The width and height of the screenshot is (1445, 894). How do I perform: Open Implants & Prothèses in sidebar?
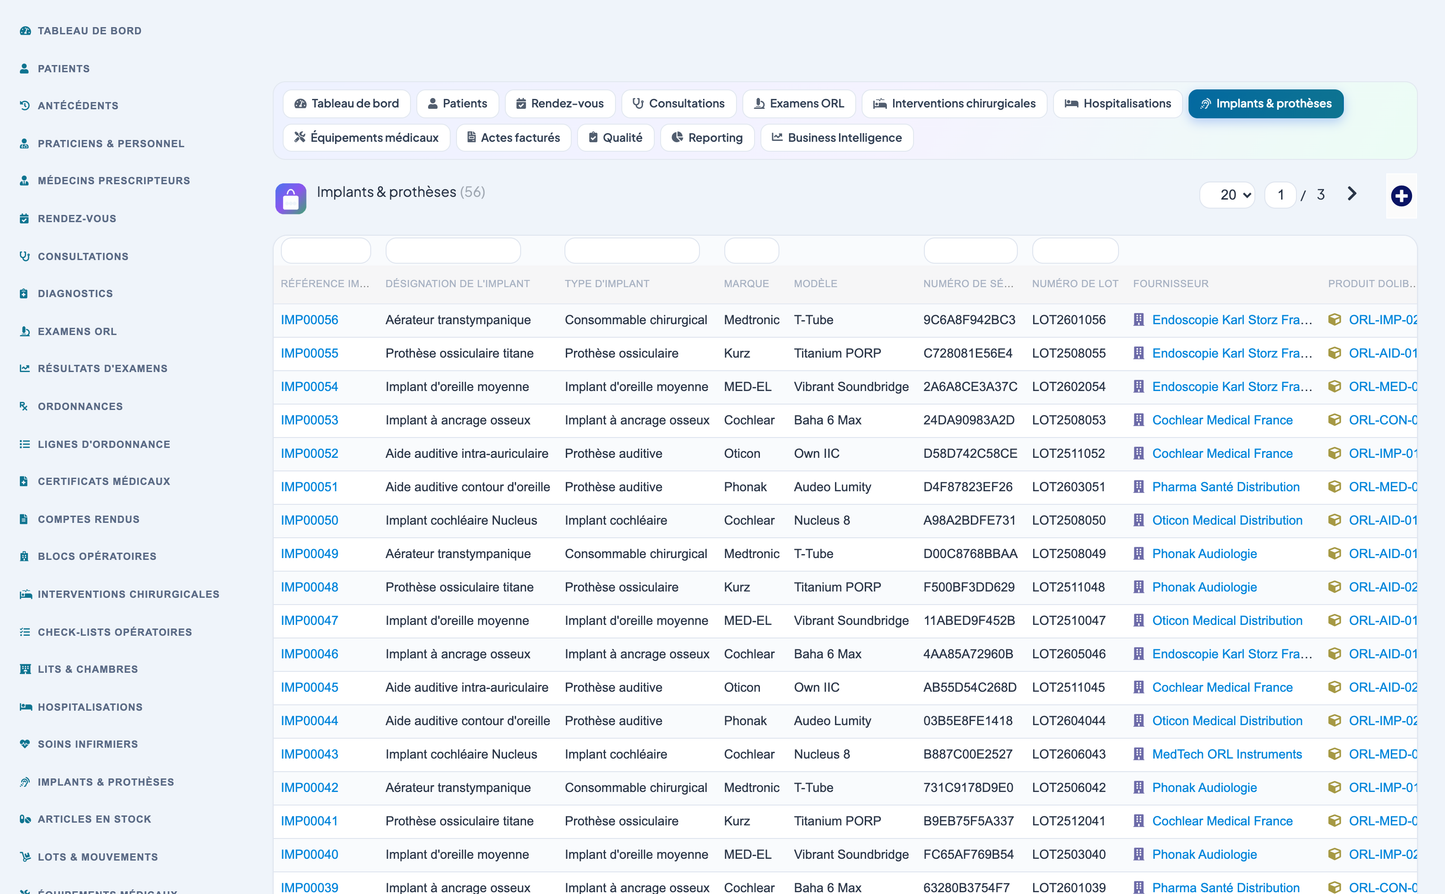pos(97,783)
